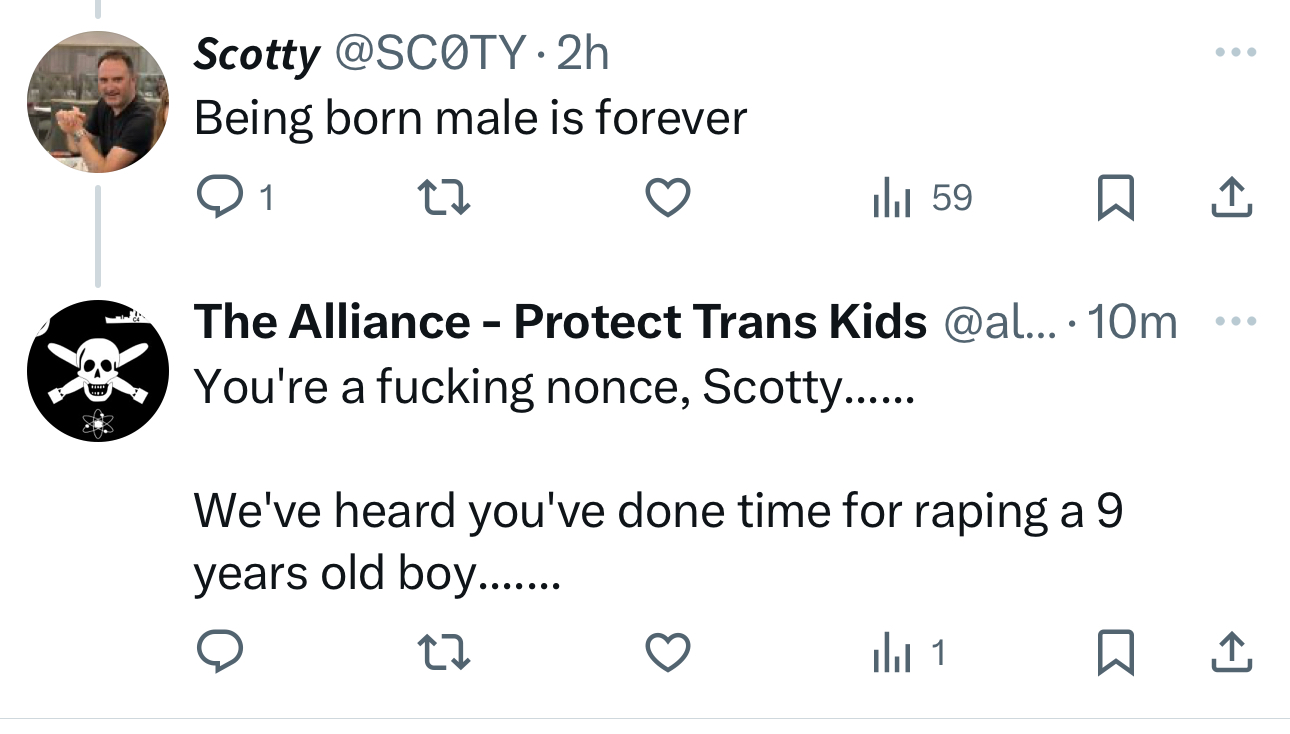This screenshot has height=734, width=1290.
Task: Open The Alliance - Protect Trans Kids profile
Action: 560,322
